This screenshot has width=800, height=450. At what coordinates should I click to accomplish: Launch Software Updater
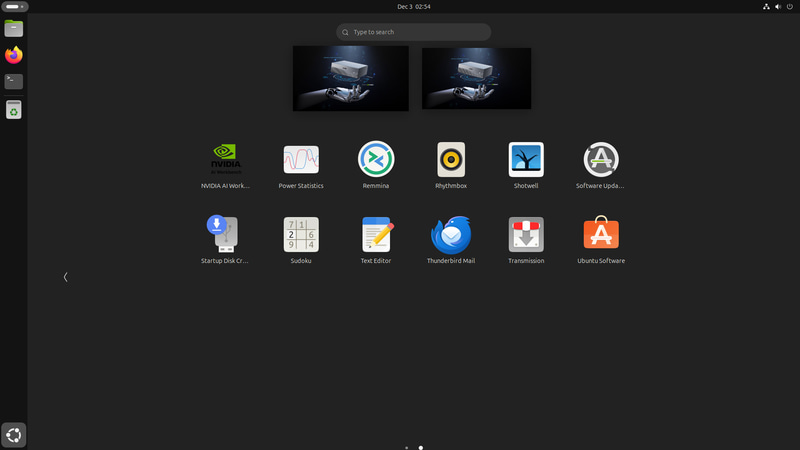pos(601,165)
